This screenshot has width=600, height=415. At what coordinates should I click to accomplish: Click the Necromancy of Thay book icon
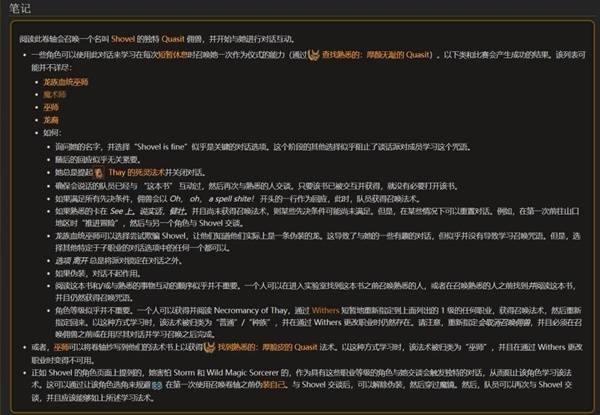pyautogui.click(x=99, y=173)
